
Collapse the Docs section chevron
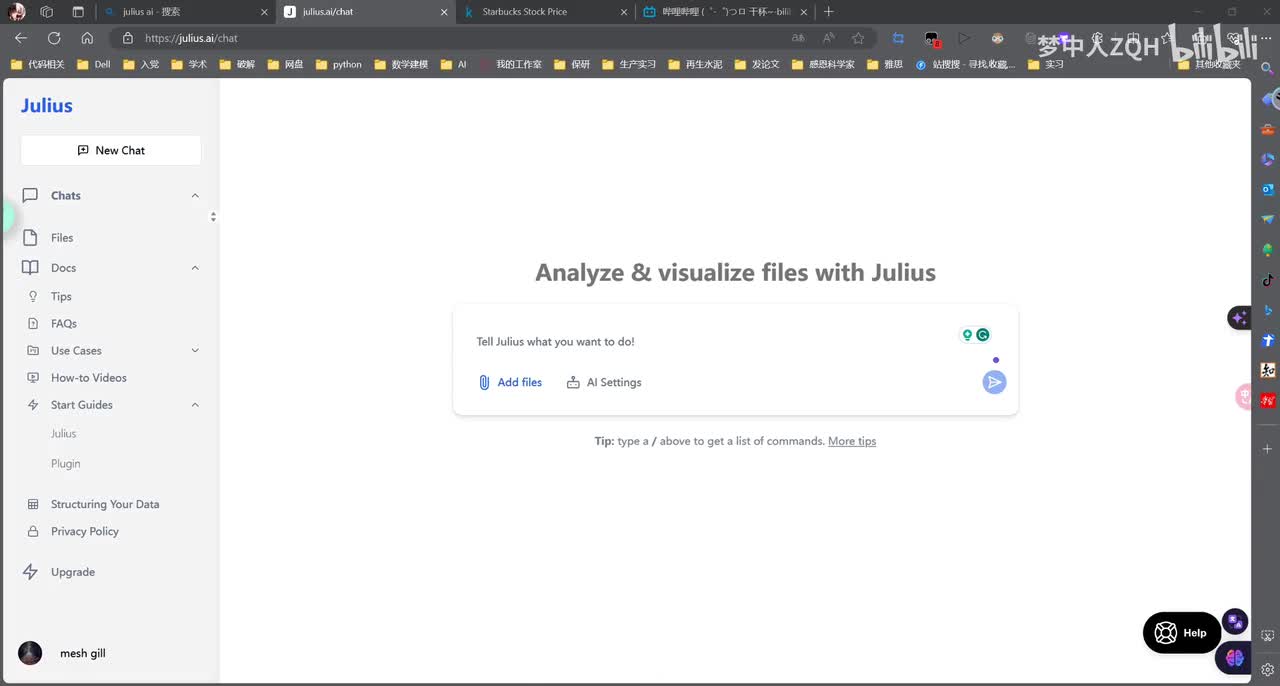coord(195,268)
